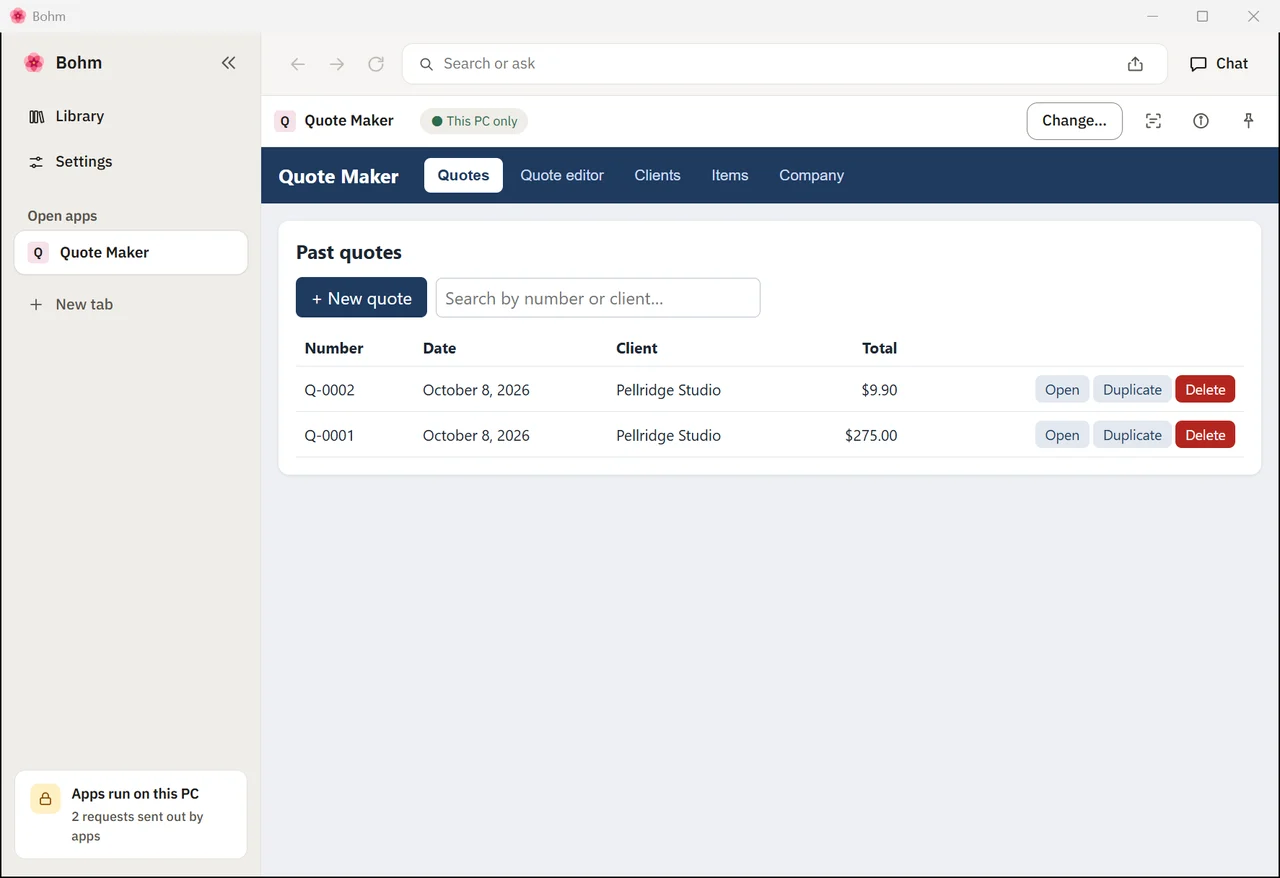
Task: Go to the Company tab
Action: [x=811, y=175]
